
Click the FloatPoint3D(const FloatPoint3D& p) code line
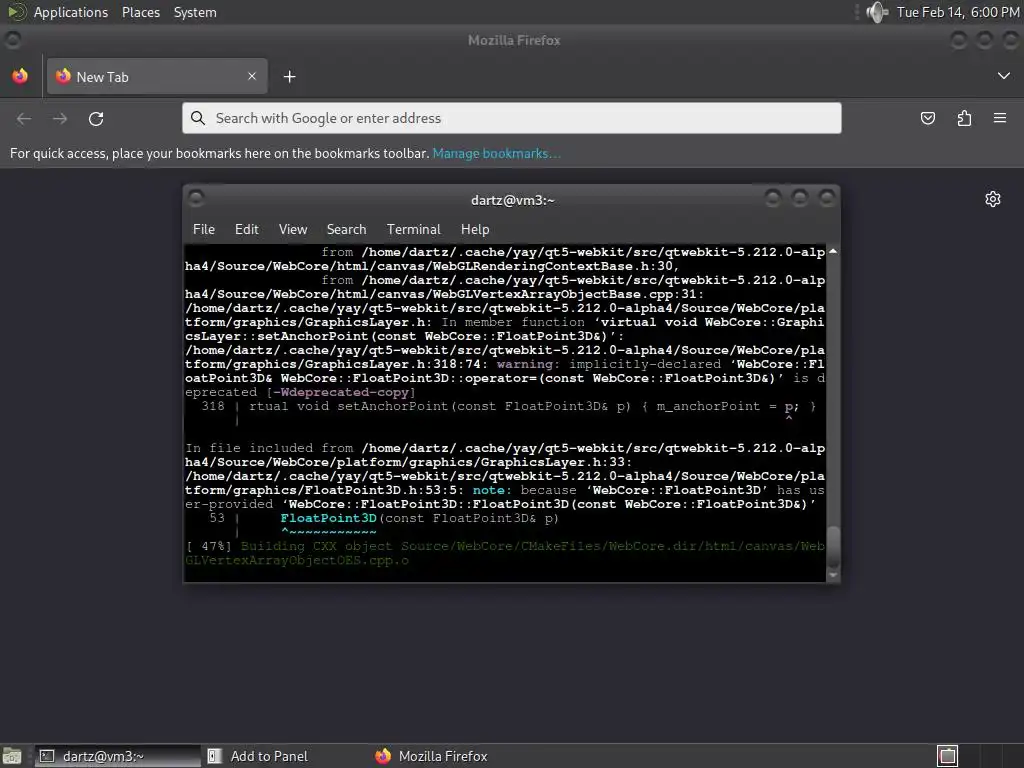420,519
